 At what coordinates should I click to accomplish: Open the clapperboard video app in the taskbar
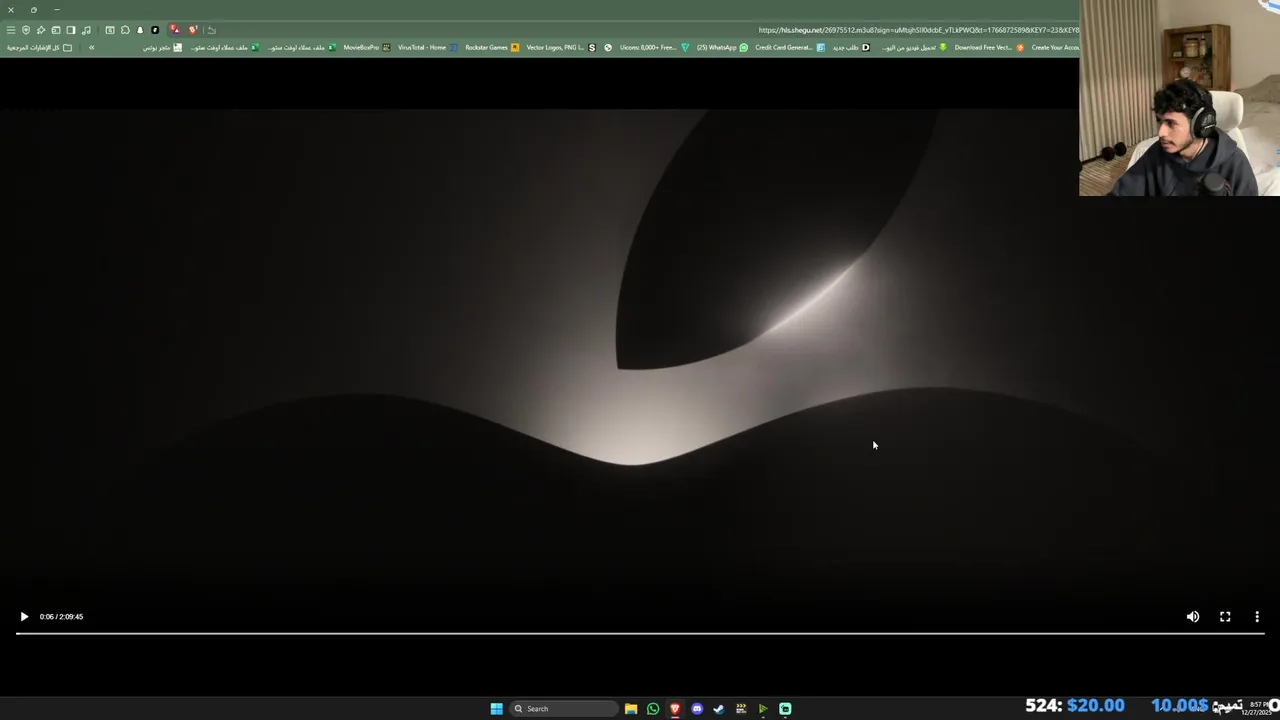coord(741,709)
